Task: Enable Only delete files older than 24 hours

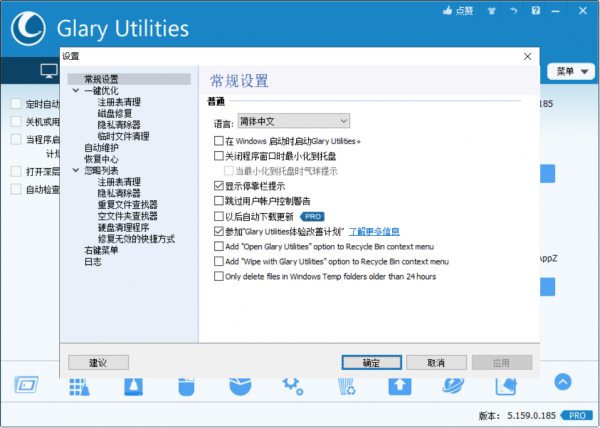Action: [x=218, y=277]
